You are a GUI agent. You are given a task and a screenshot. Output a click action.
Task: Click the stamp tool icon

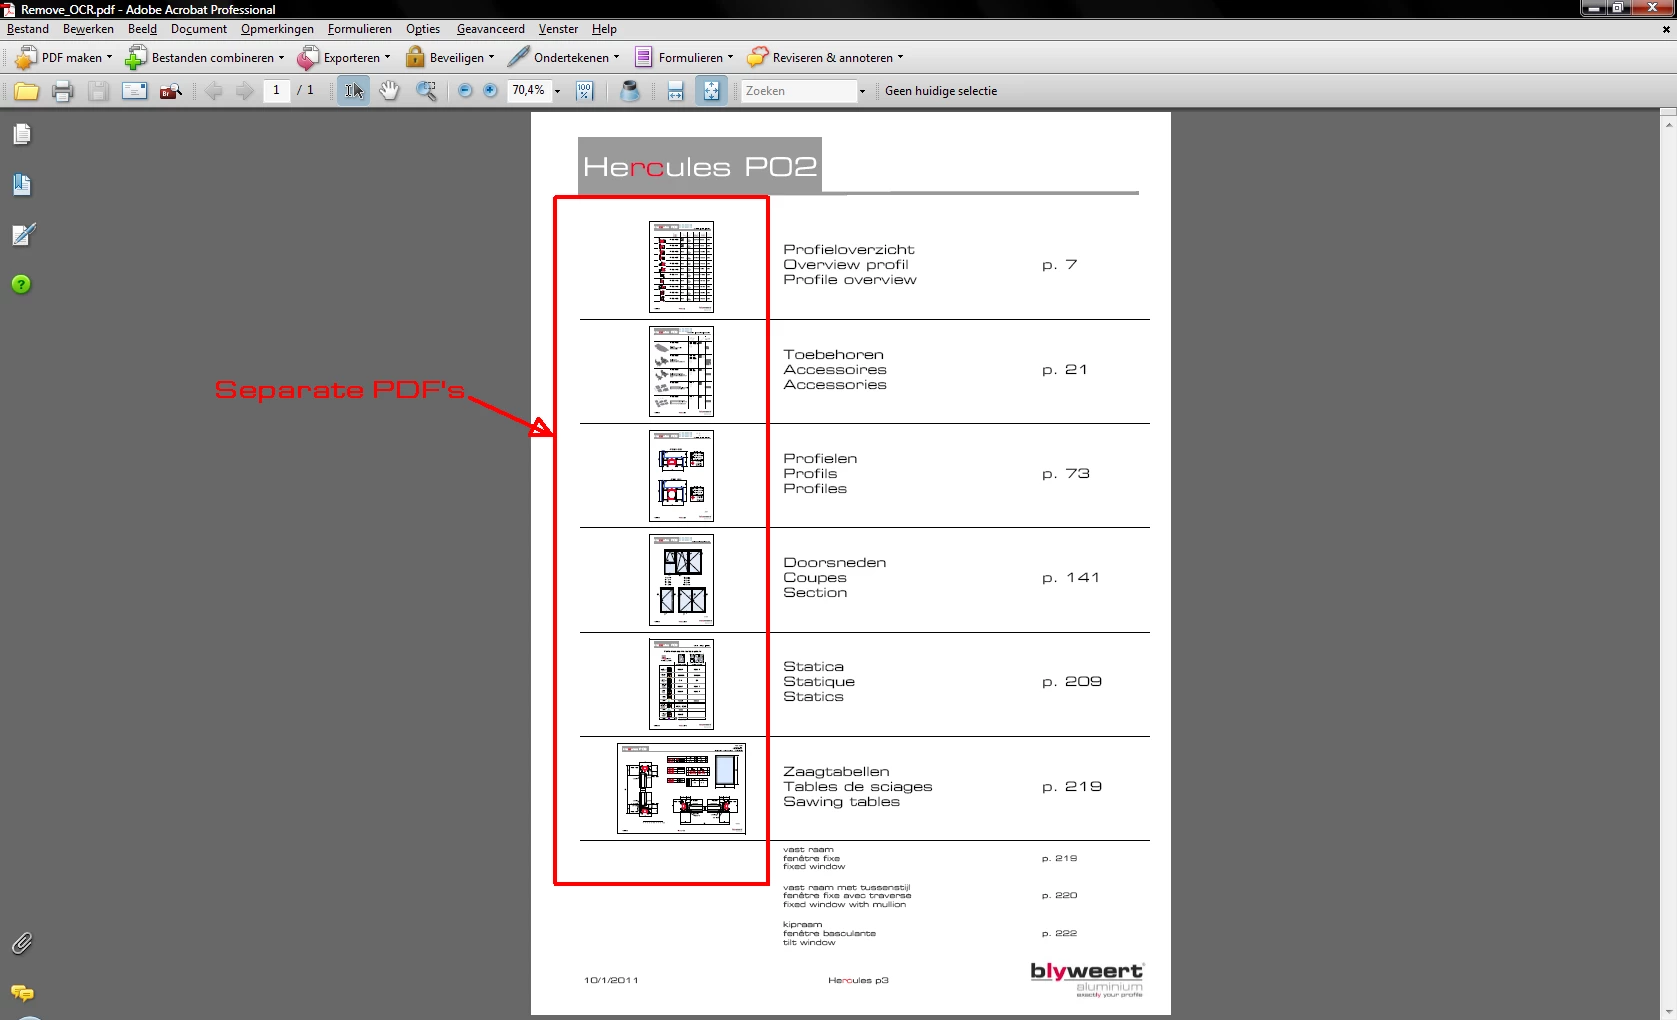[630, 91]
